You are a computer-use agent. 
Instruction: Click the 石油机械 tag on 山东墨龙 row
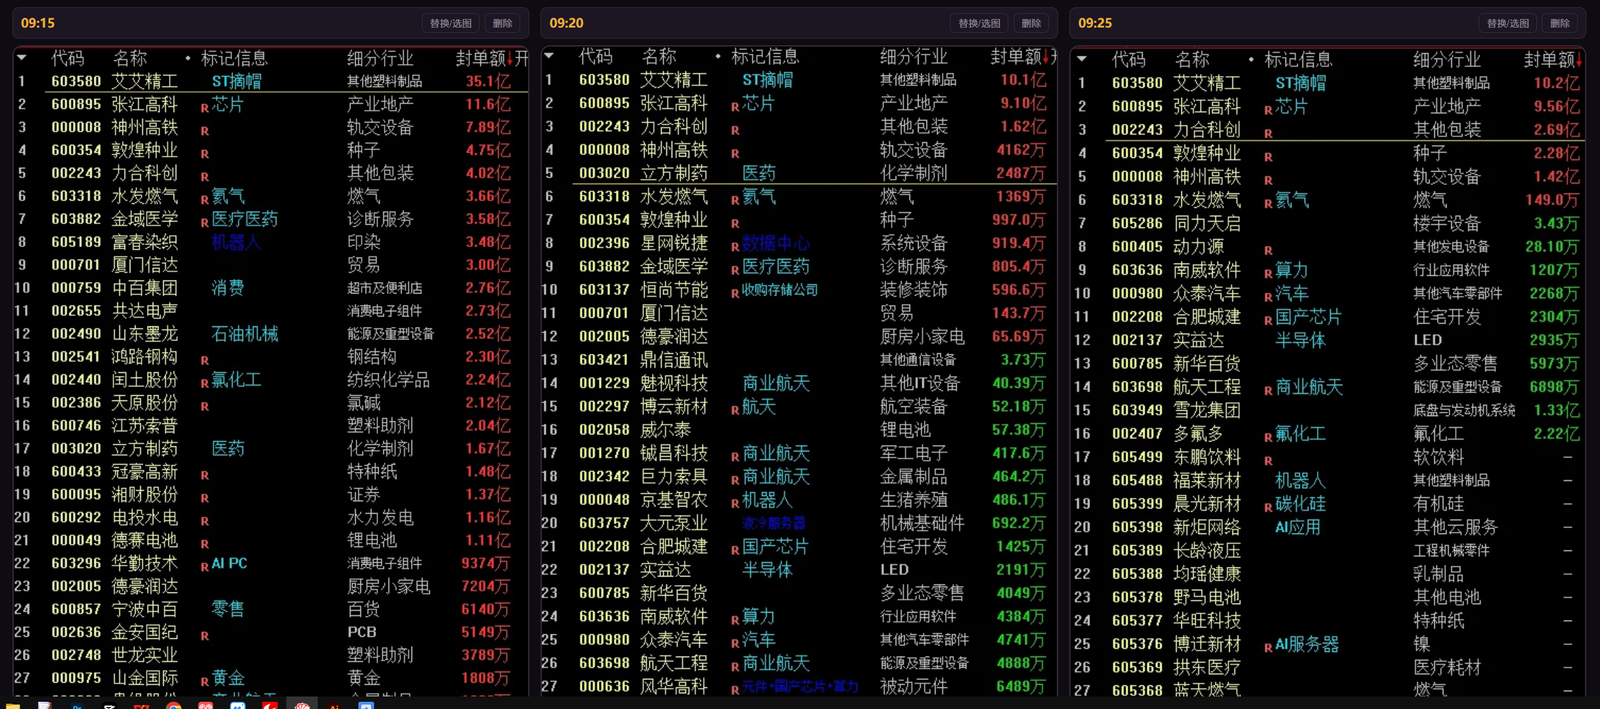(245, 334)
